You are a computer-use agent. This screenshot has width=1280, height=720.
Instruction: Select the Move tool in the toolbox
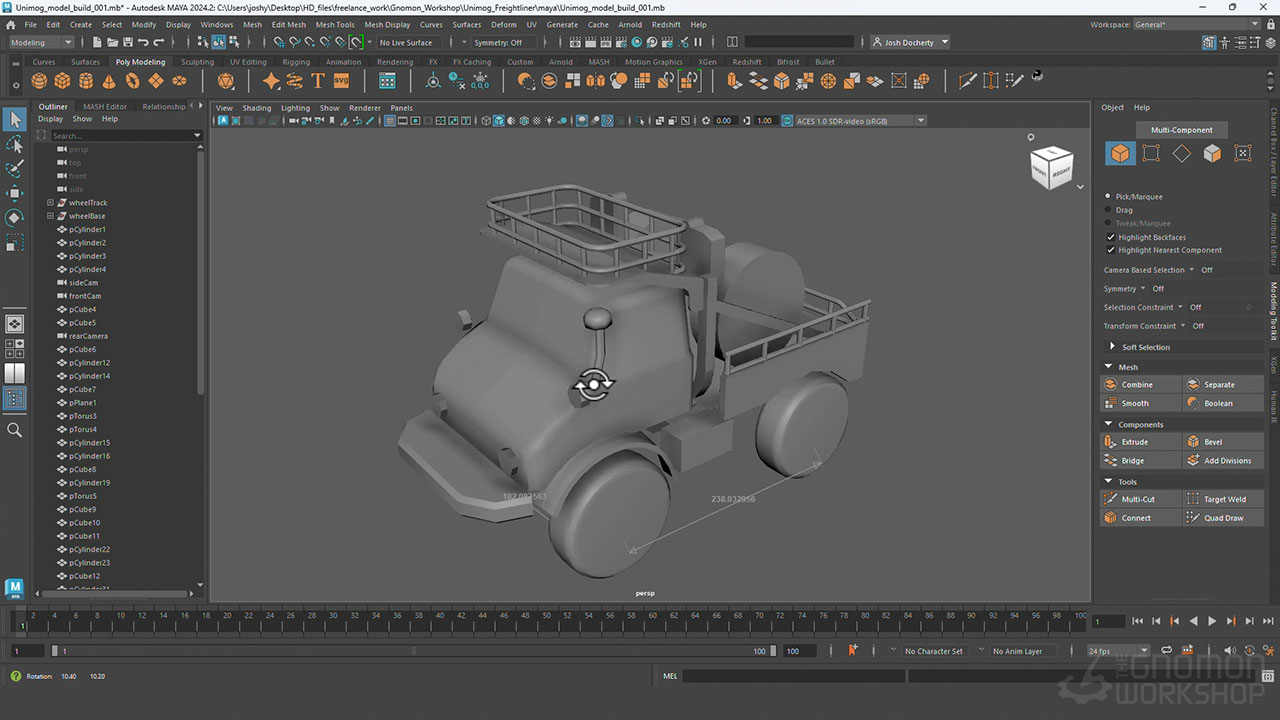[15, 193]
